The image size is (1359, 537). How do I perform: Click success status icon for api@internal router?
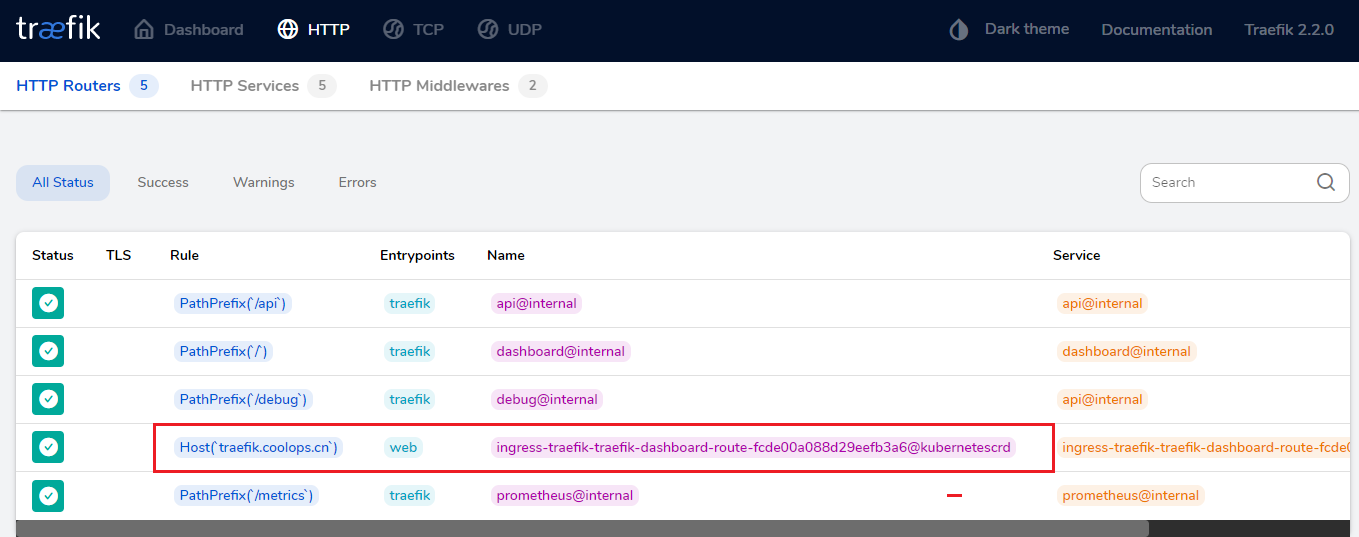[48, 303]
